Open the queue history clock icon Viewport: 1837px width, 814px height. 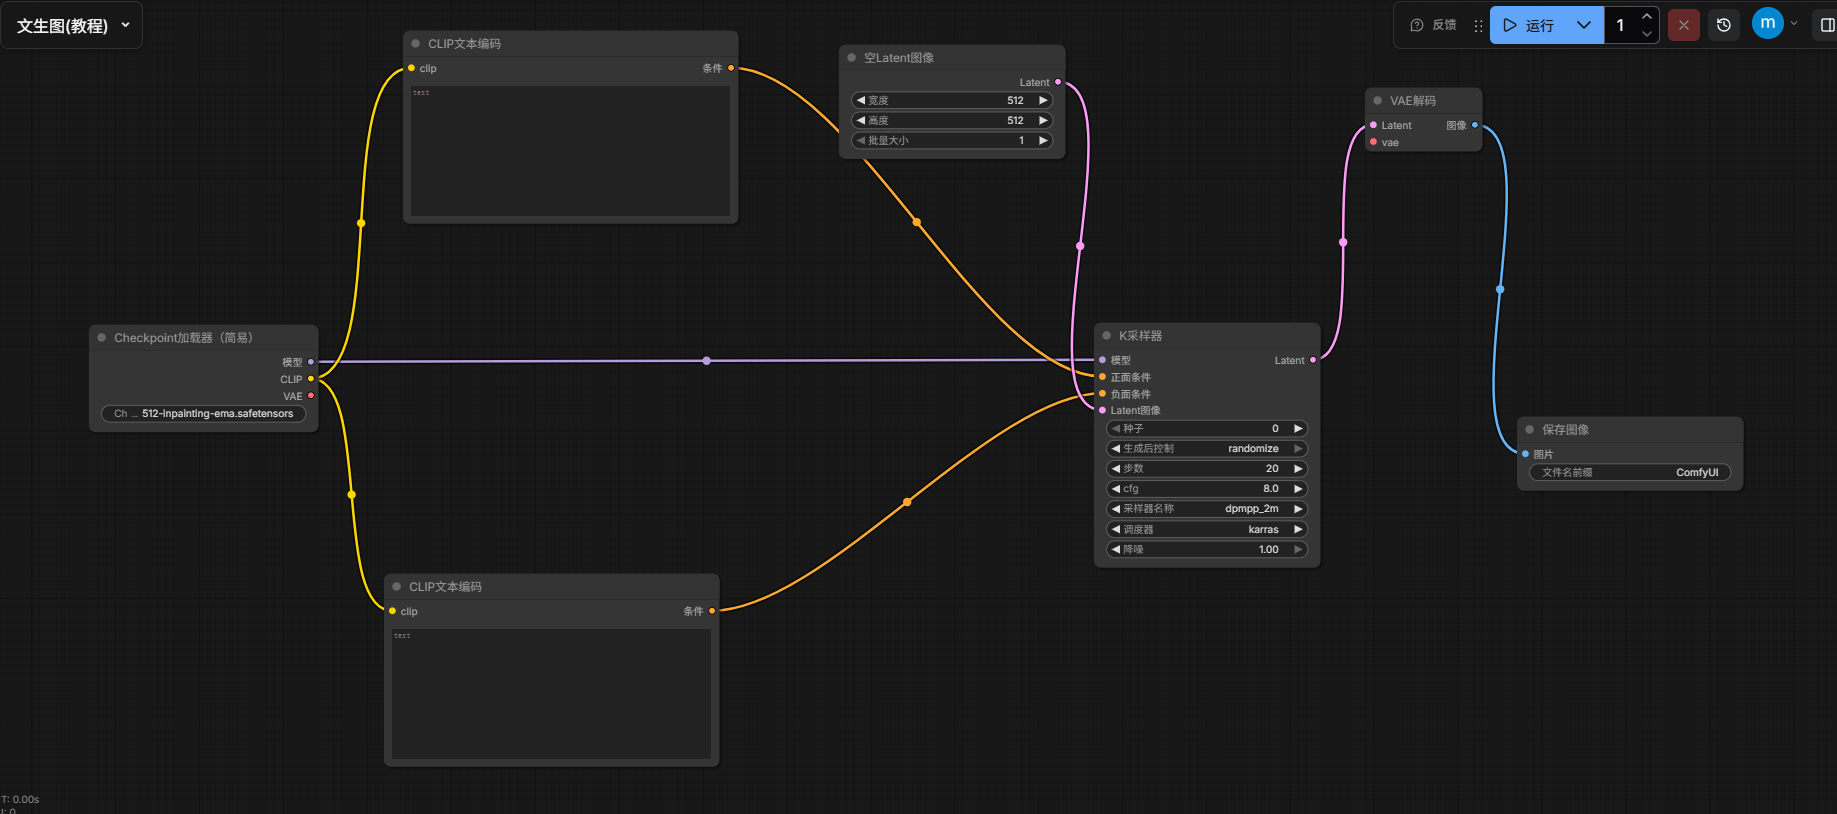tap(1724, 25)
